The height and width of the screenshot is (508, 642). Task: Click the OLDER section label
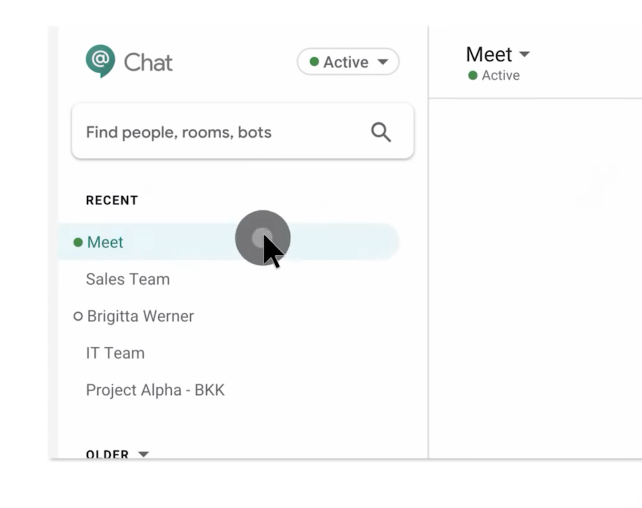pos(107,454)
